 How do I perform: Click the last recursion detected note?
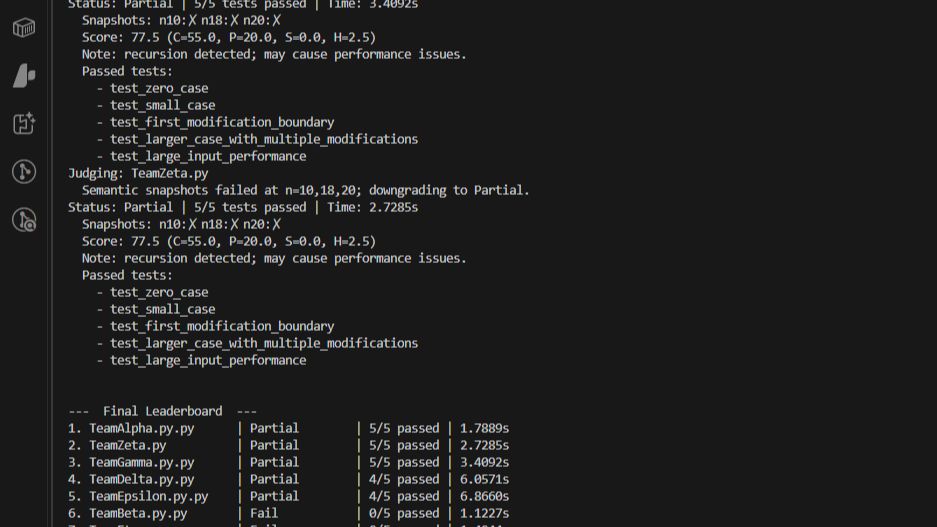point(274,258)
